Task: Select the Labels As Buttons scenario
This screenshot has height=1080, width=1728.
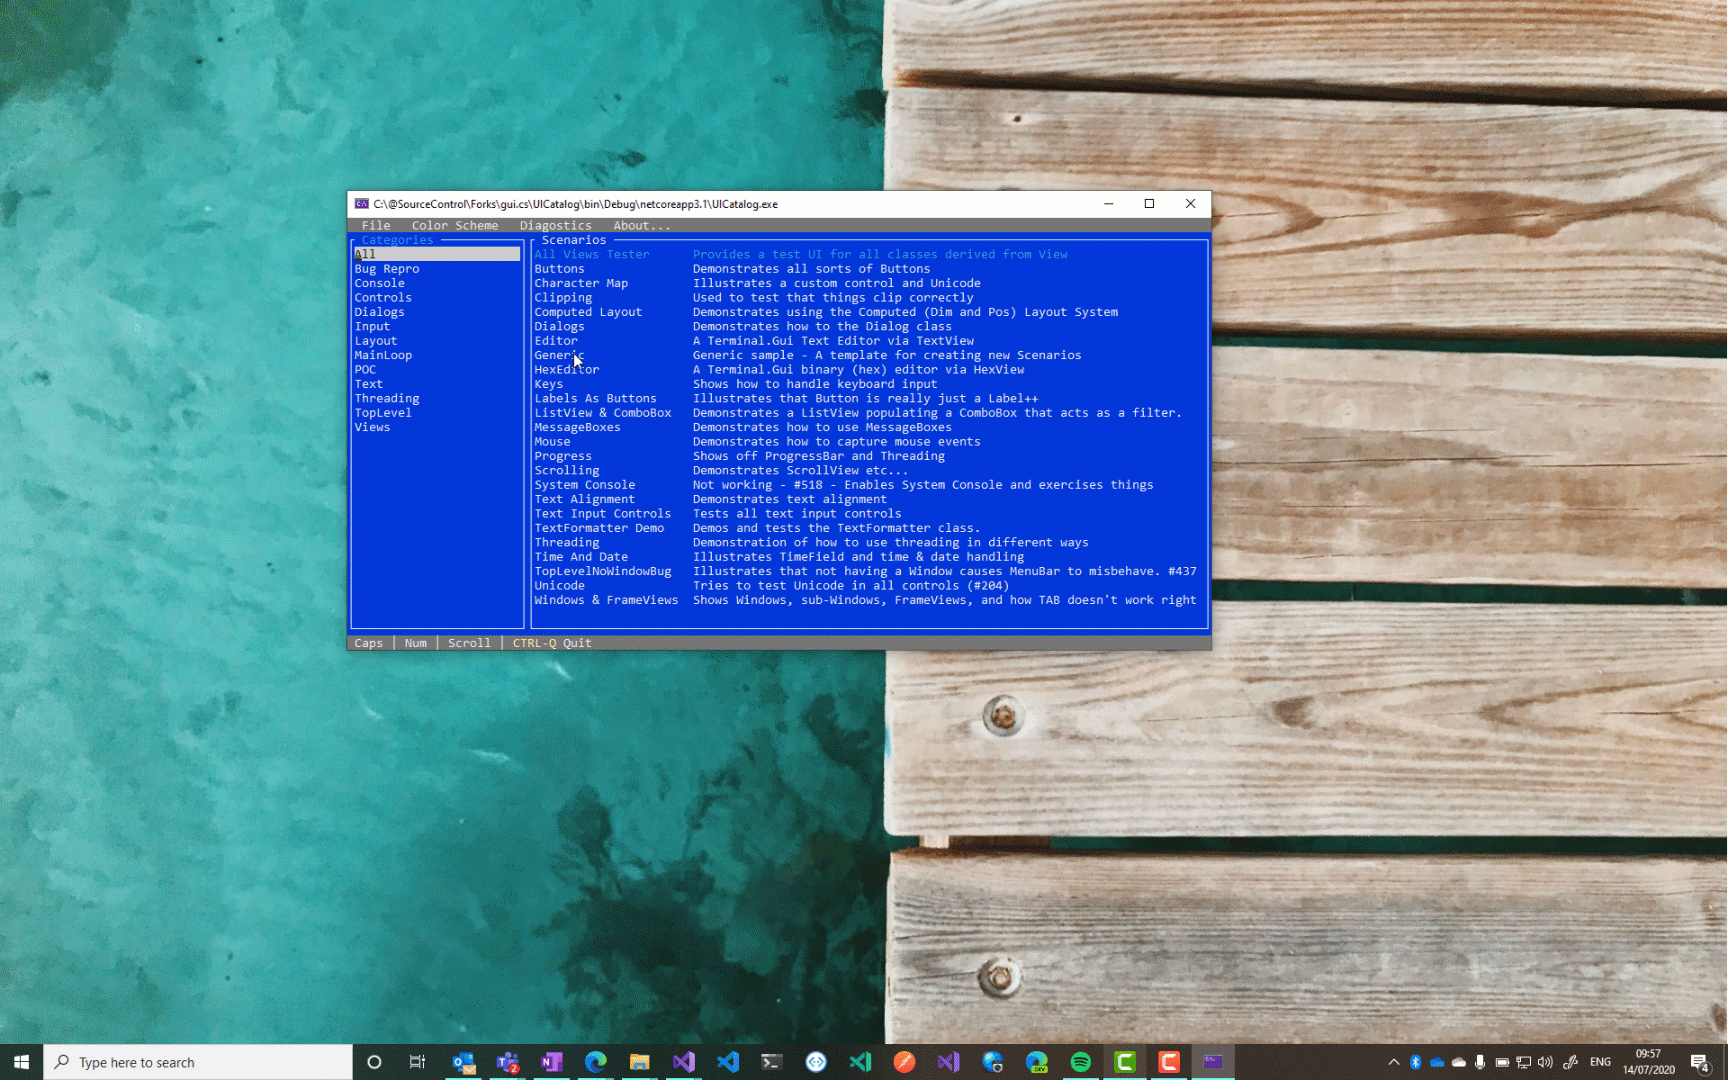Action: pos(595,398)
